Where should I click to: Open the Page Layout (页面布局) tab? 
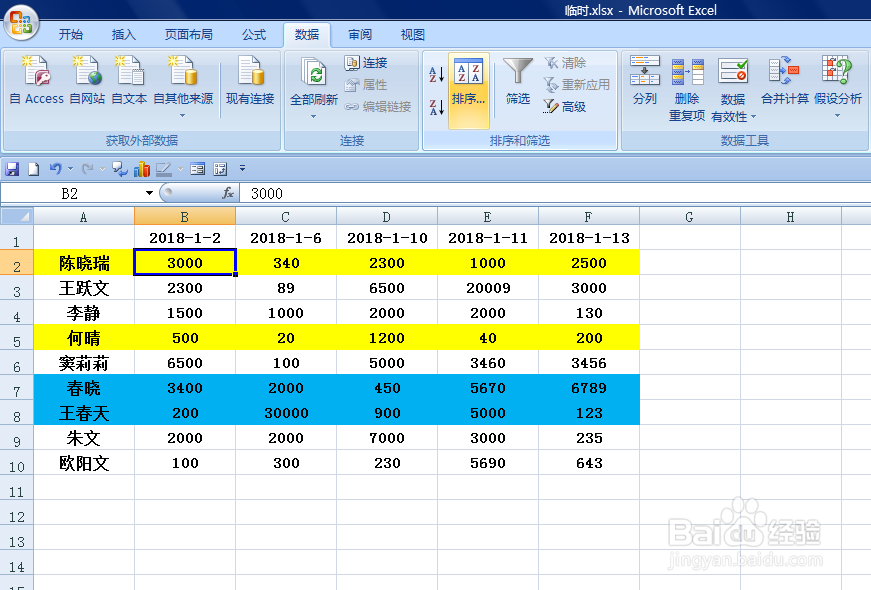188,35
